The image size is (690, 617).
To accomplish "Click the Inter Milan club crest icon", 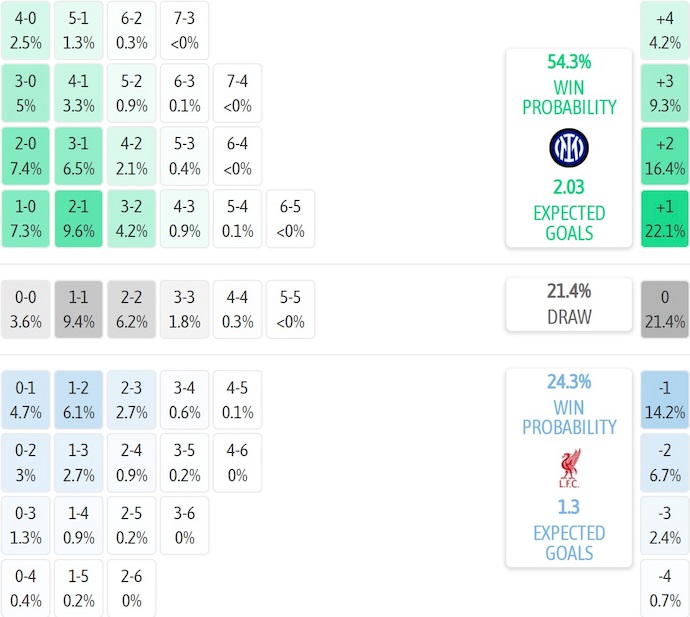I will pyautogui.click(x=569, y=148).
